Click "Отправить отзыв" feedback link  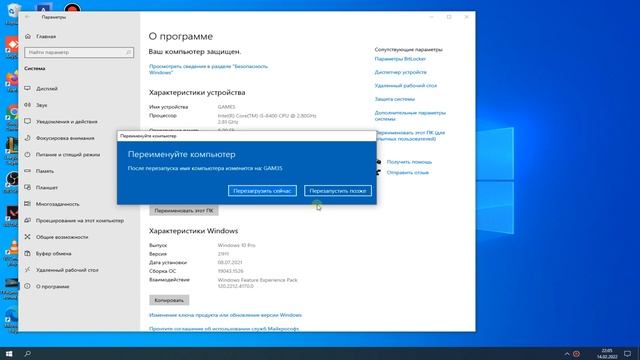coord(407,172)
